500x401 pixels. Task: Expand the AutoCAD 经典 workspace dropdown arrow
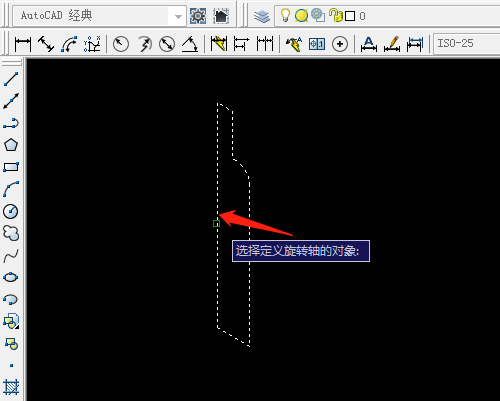(178, 16)
